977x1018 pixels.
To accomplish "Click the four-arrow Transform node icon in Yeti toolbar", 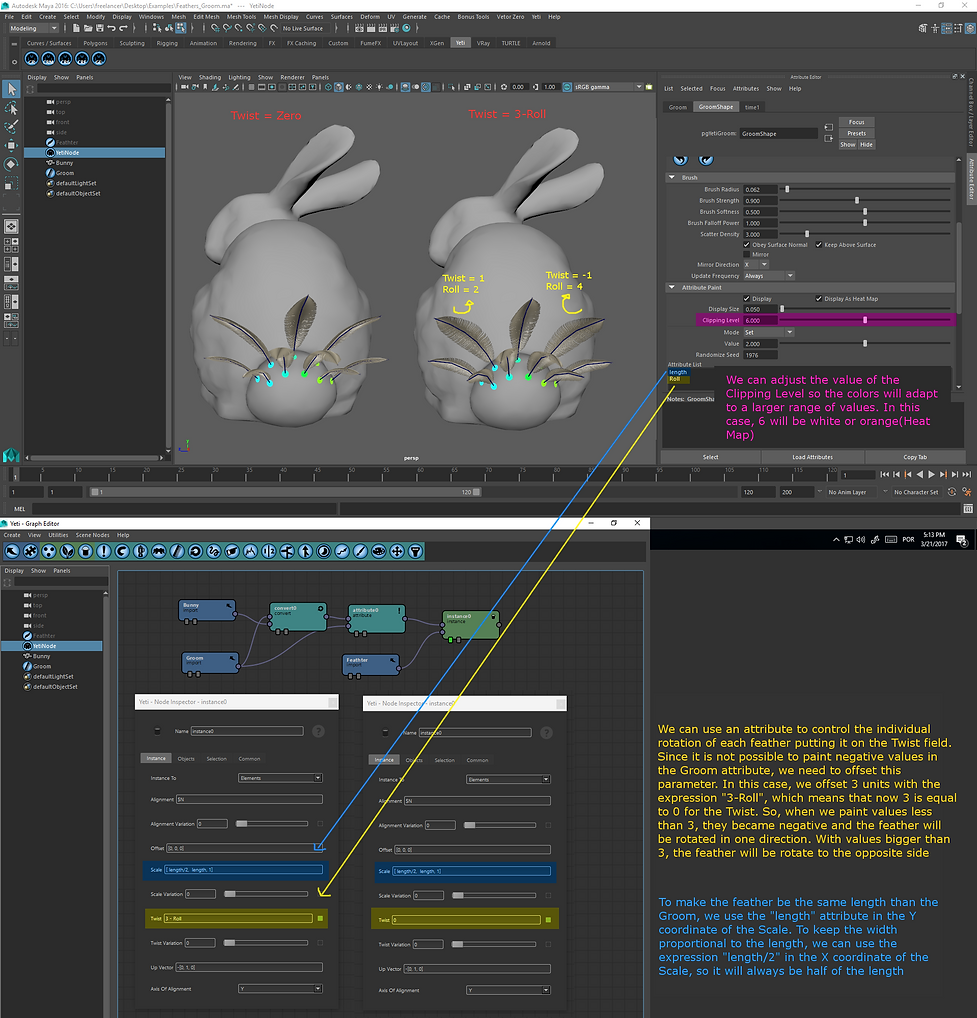I will tap(397, 551).
